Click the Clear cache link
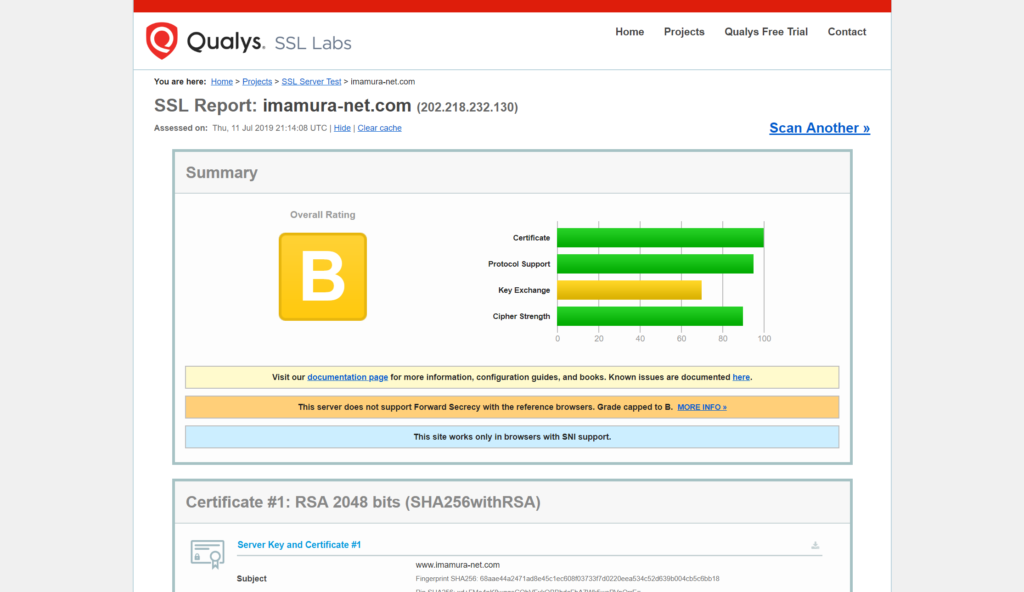The height and width of the screenshot is (592, 1024). [379, 128]
